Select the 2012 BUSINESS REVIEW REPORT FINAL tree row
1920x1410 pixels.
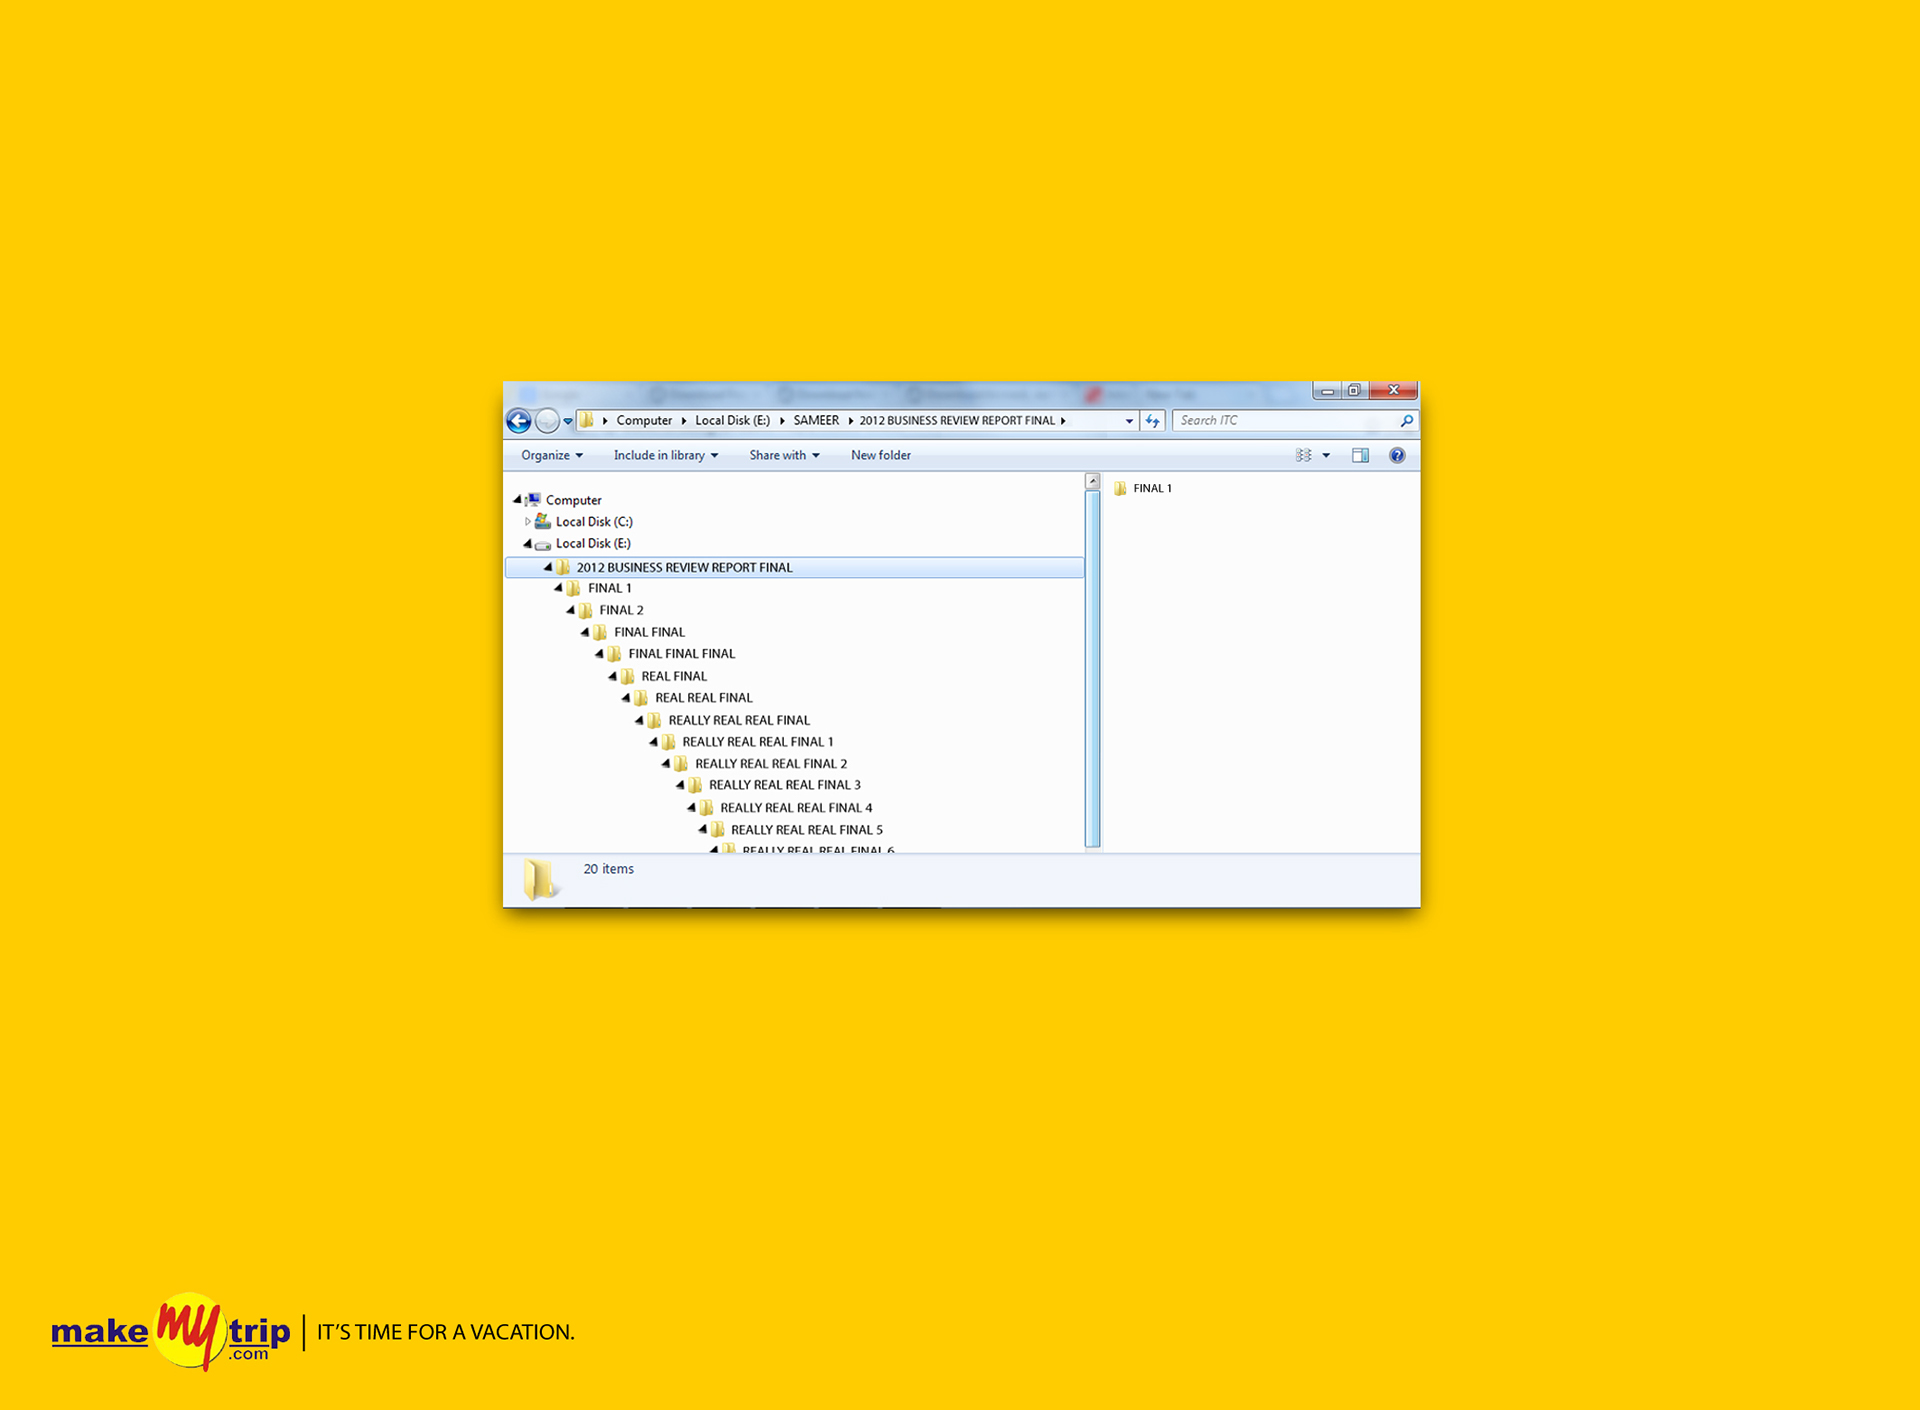795,567
